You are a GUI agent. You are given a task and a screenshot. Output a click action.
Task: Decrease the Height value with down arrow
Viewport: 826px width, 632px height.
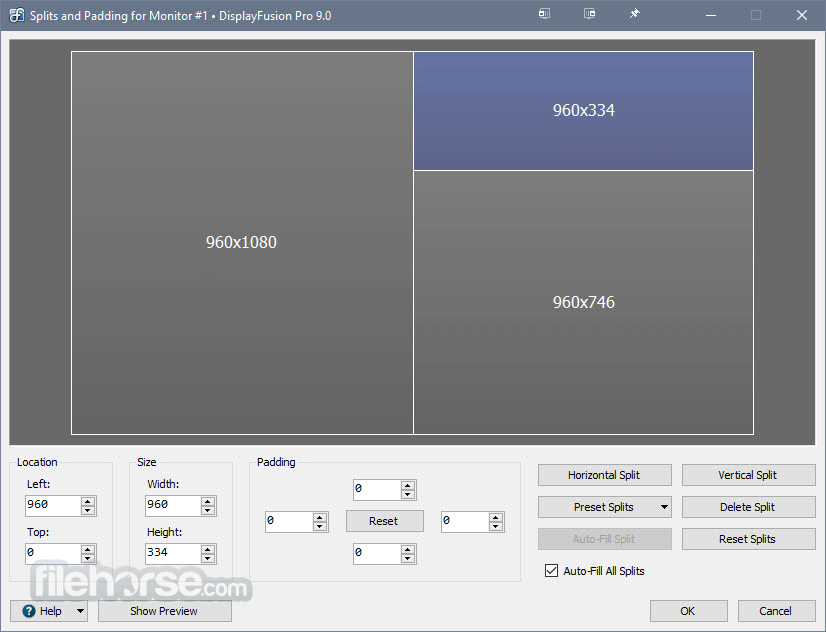208,558
